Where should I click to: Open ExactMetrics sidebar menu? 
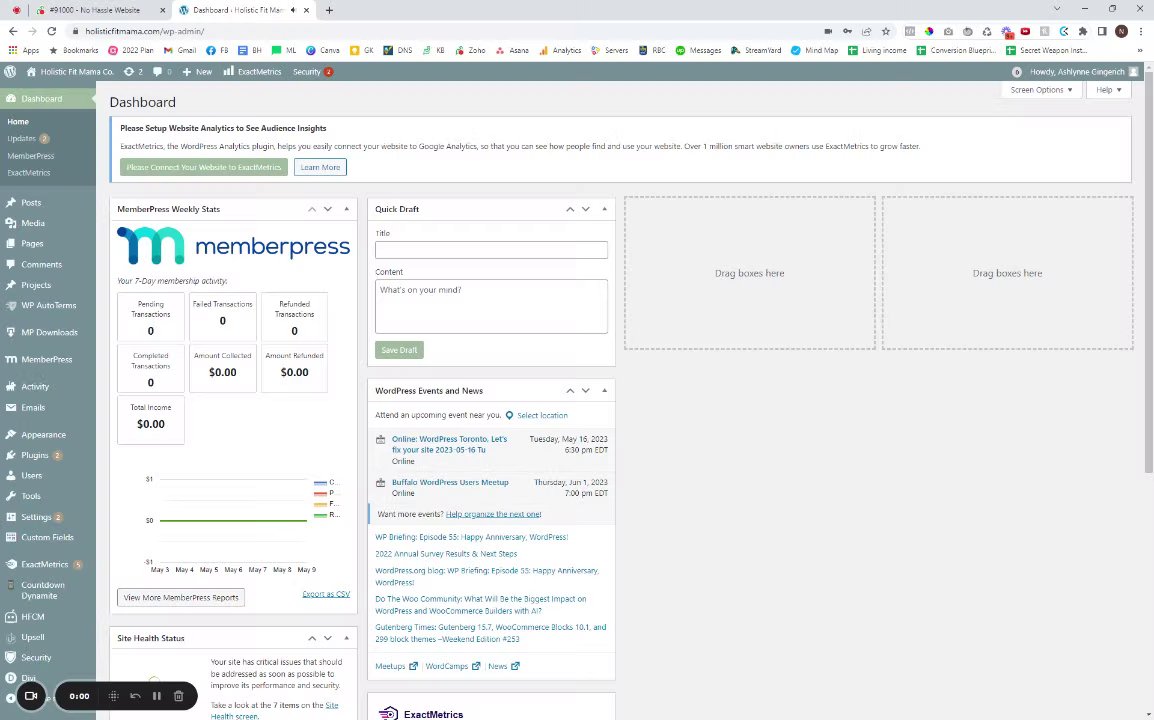pos(44,565)
